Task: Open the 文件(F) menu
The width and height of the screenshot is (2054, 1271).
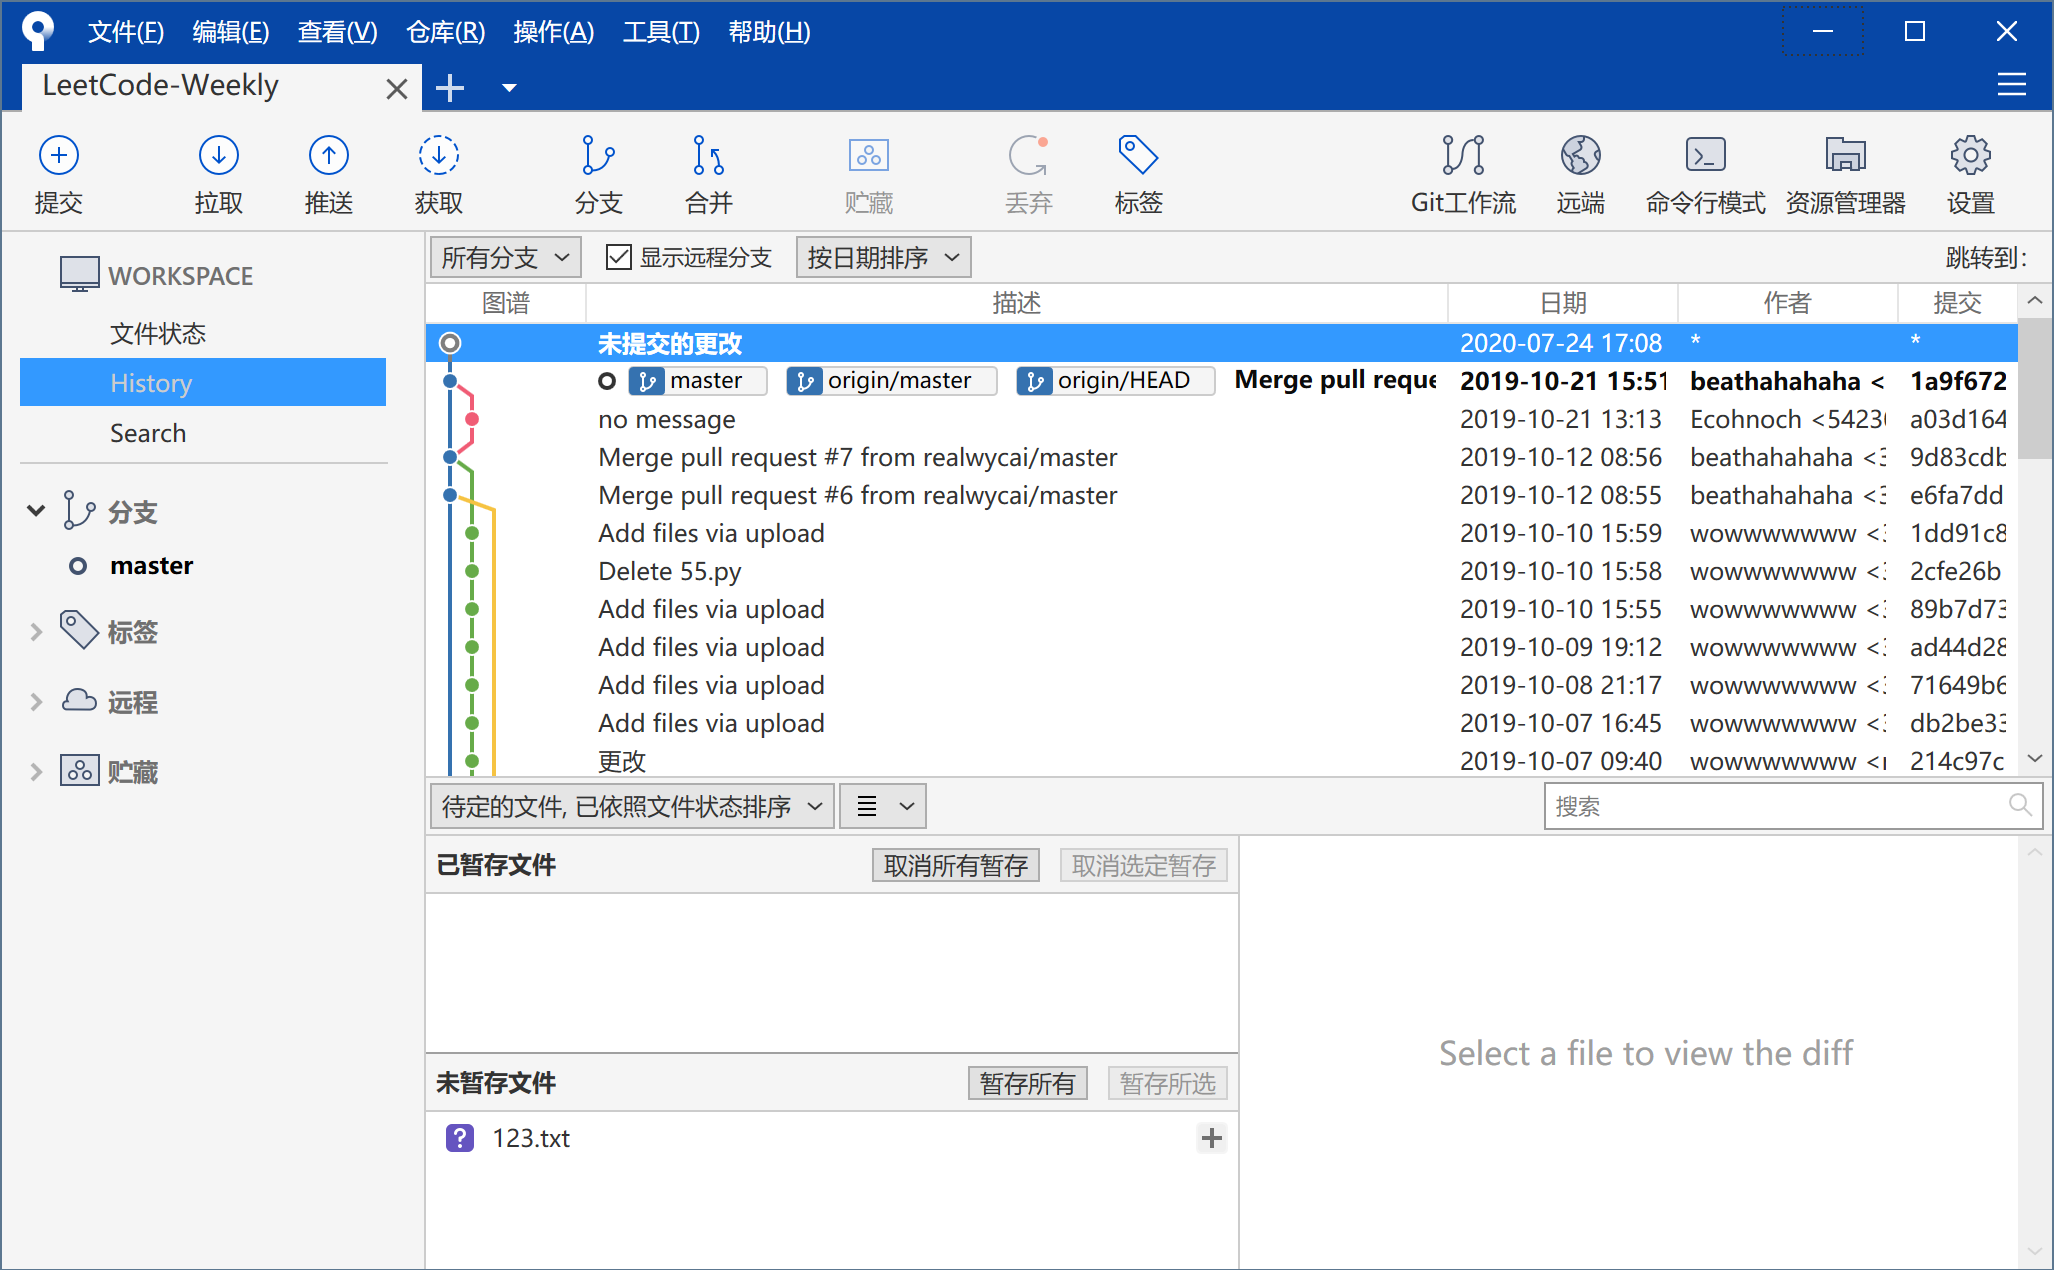Action: pos(126,32)
